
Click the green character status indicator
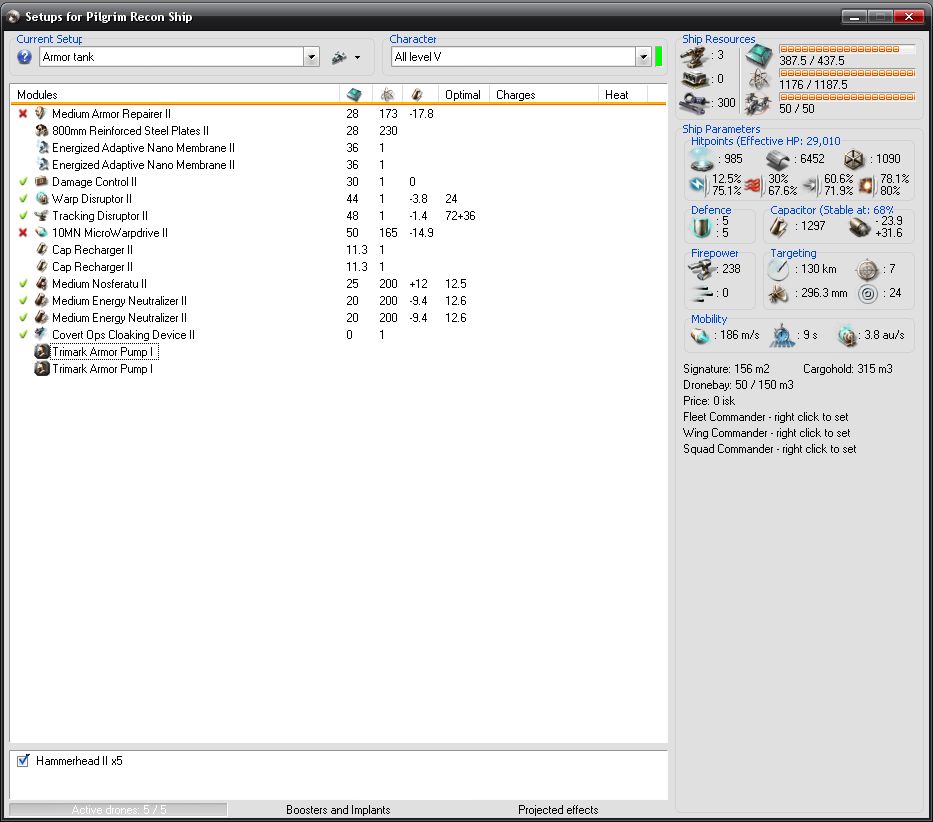658,57
